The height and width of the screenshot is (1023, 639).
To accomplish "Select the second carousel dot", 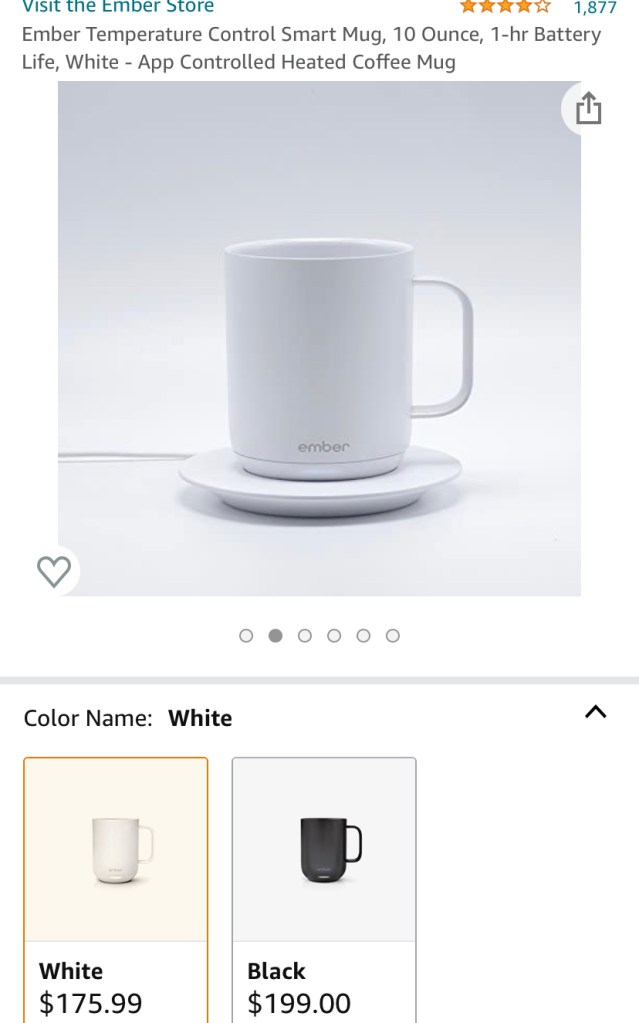I will pos(275,636).
